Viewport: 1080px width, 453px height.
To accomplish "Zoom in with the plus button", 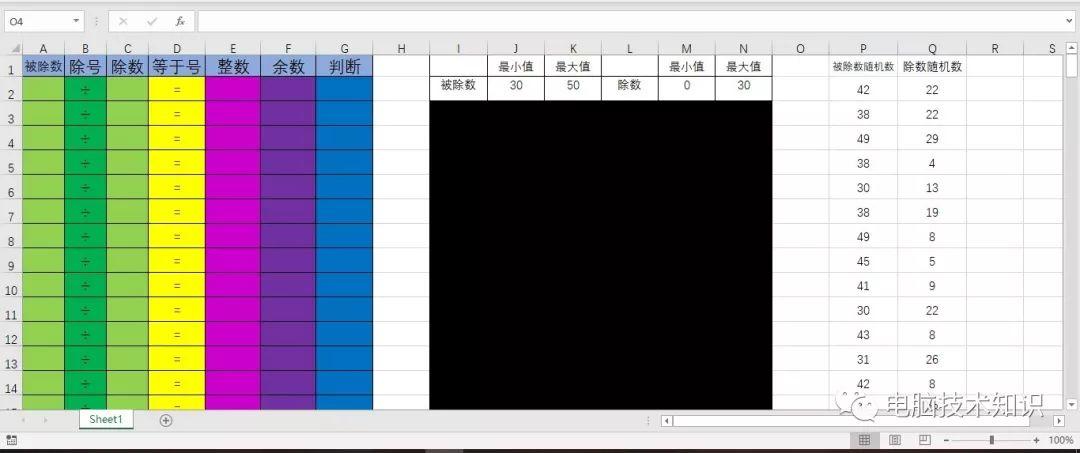I will (x=1036, y=440).
